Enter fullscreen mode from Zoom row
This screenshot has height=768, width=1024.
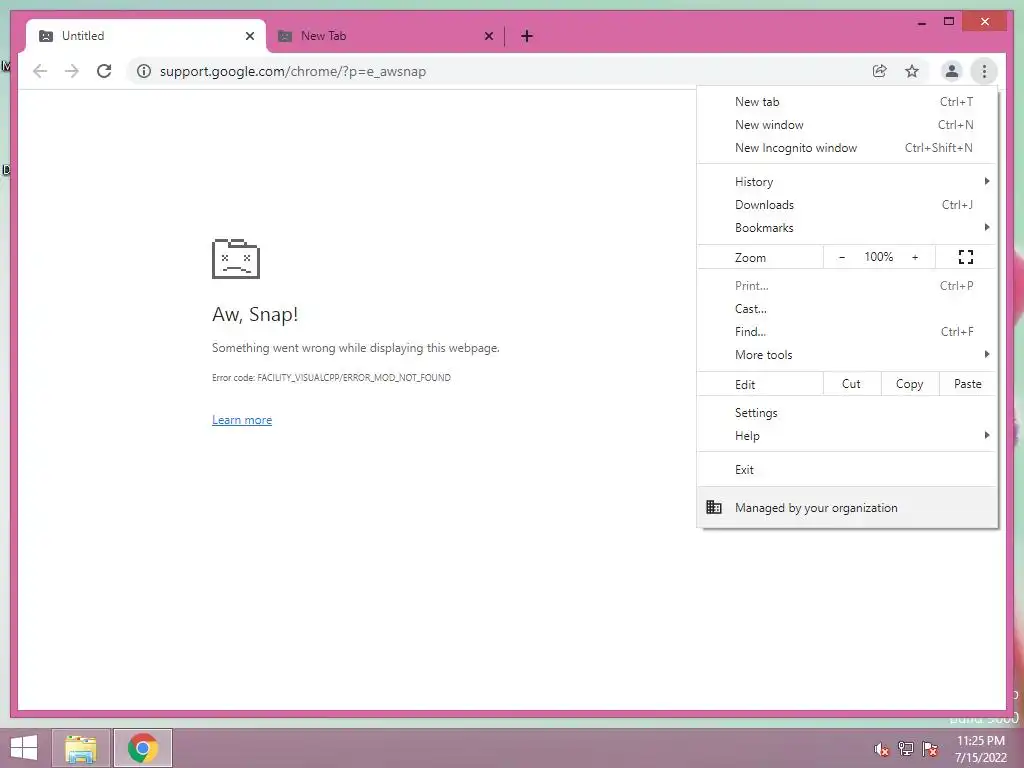(966, 257)
